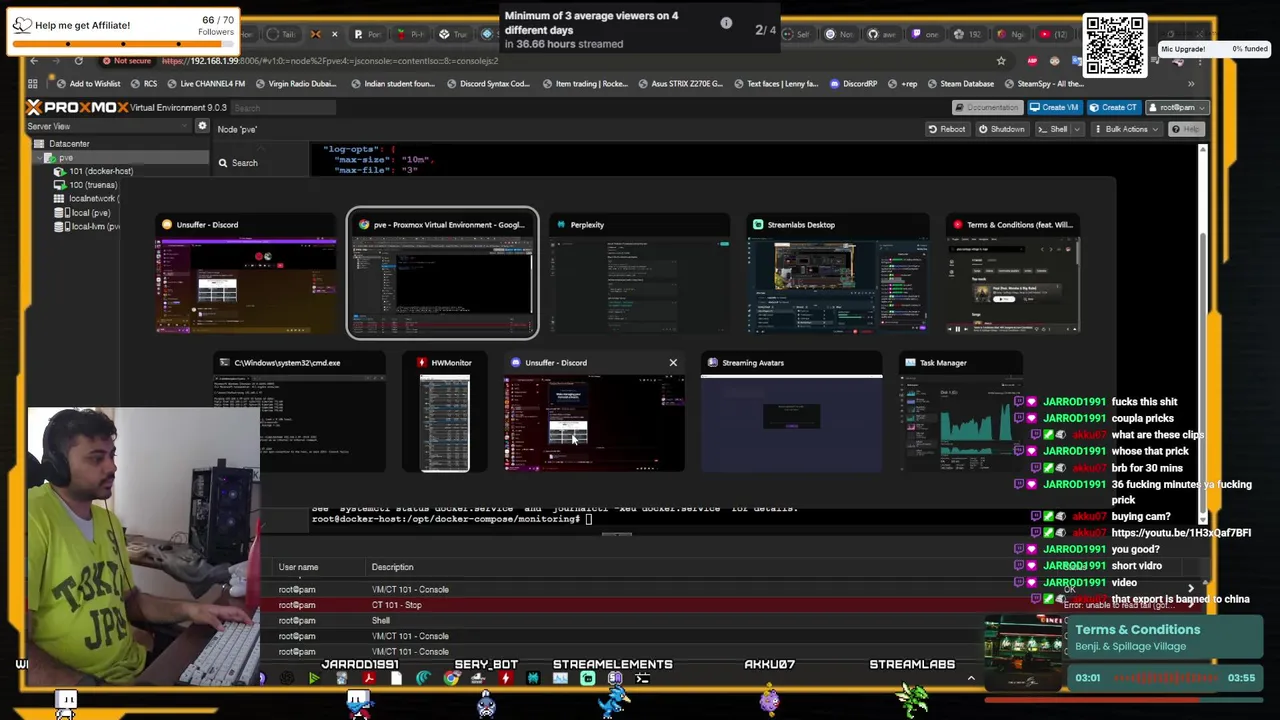
Task: Click Chrome icon on pve Proxmox title
Action: click(364, 225)
